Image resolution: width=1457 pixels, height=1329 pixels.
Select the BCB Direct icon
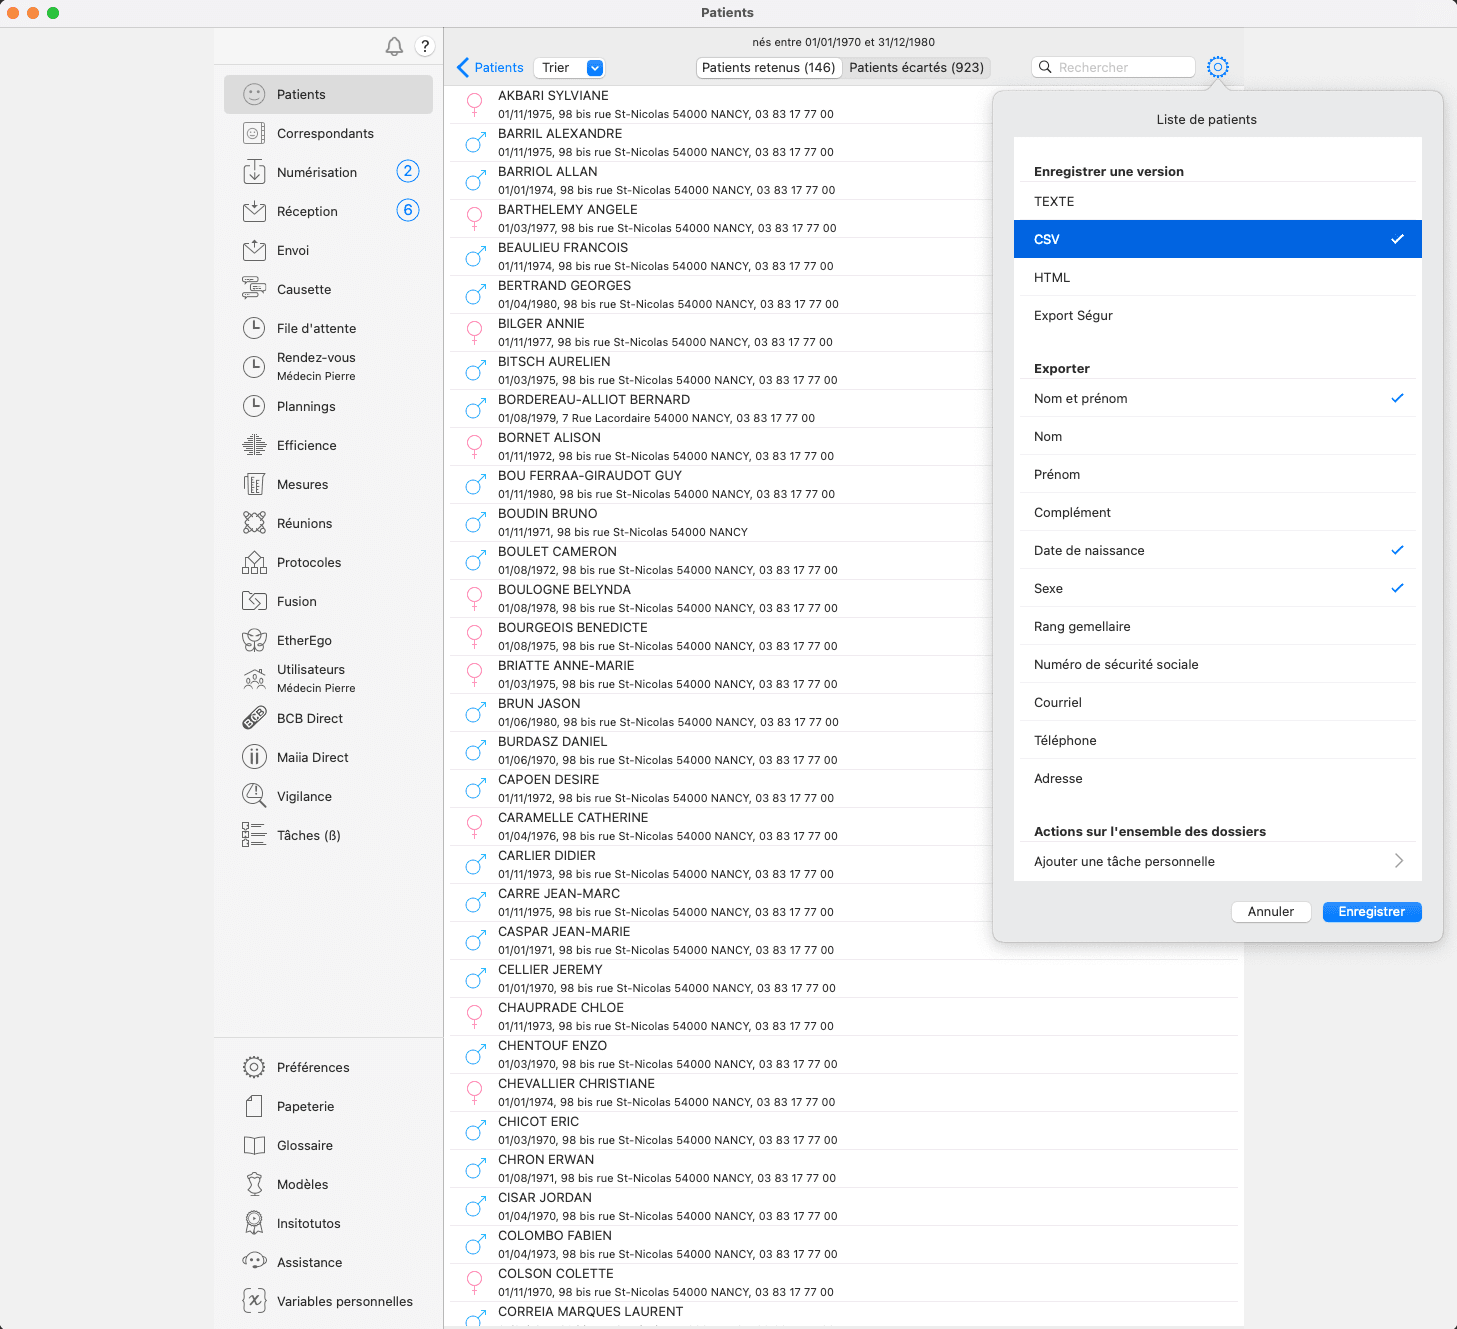[254, 718]
